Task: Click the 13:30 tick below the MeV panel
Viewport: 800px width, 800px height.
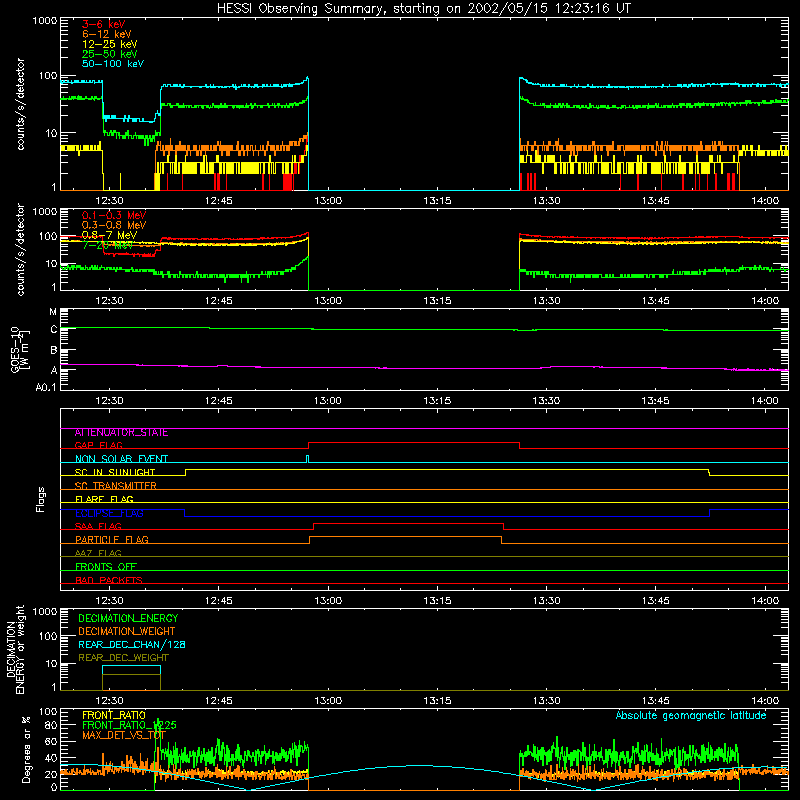Action: [546, 301]
